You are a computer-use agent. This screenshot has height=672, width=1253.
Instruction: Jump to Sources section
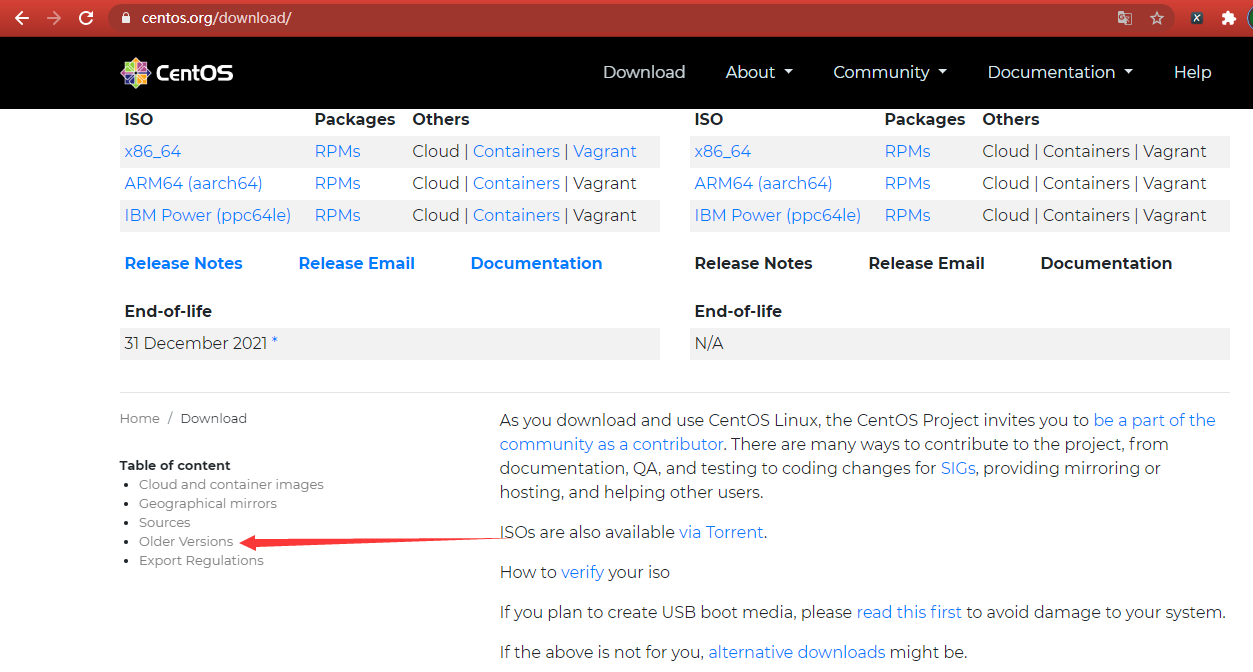tap(164, 522)
